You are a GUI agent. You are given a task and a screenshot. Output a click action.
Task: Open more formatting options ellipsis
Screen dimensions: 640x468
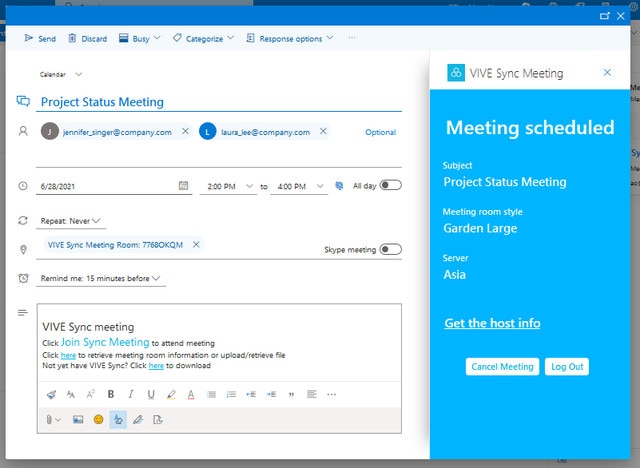coord(331,394)
